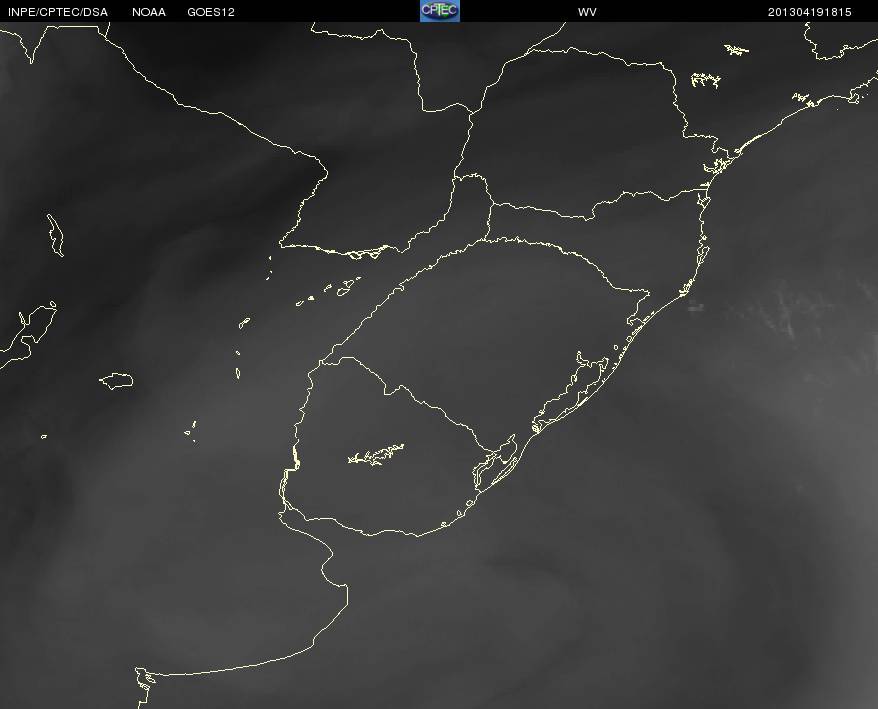The height and width of the screenshot is (709, 878).
Task: Click the CPTEC logo in the header
Action: coord(440,11)
